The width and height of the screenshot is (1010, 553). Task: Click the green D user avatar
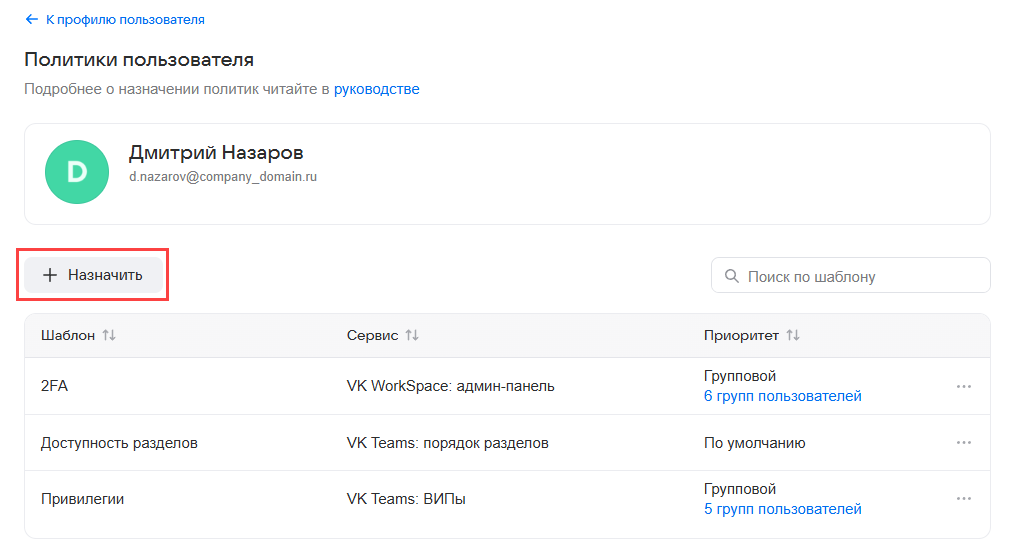(77, 173)
